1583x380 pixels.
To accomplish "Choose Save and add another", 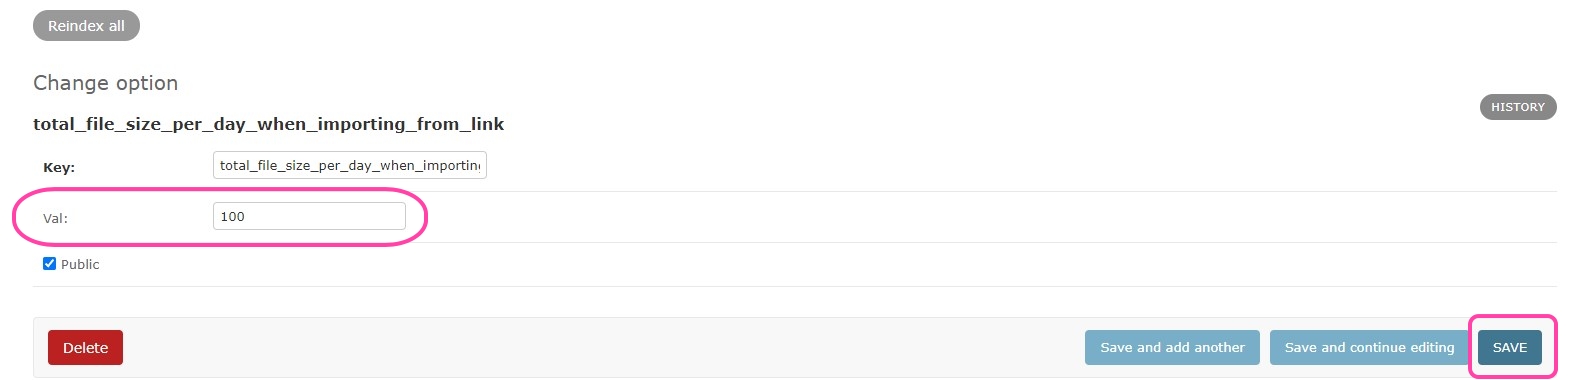I will (x=1172, y=347).
